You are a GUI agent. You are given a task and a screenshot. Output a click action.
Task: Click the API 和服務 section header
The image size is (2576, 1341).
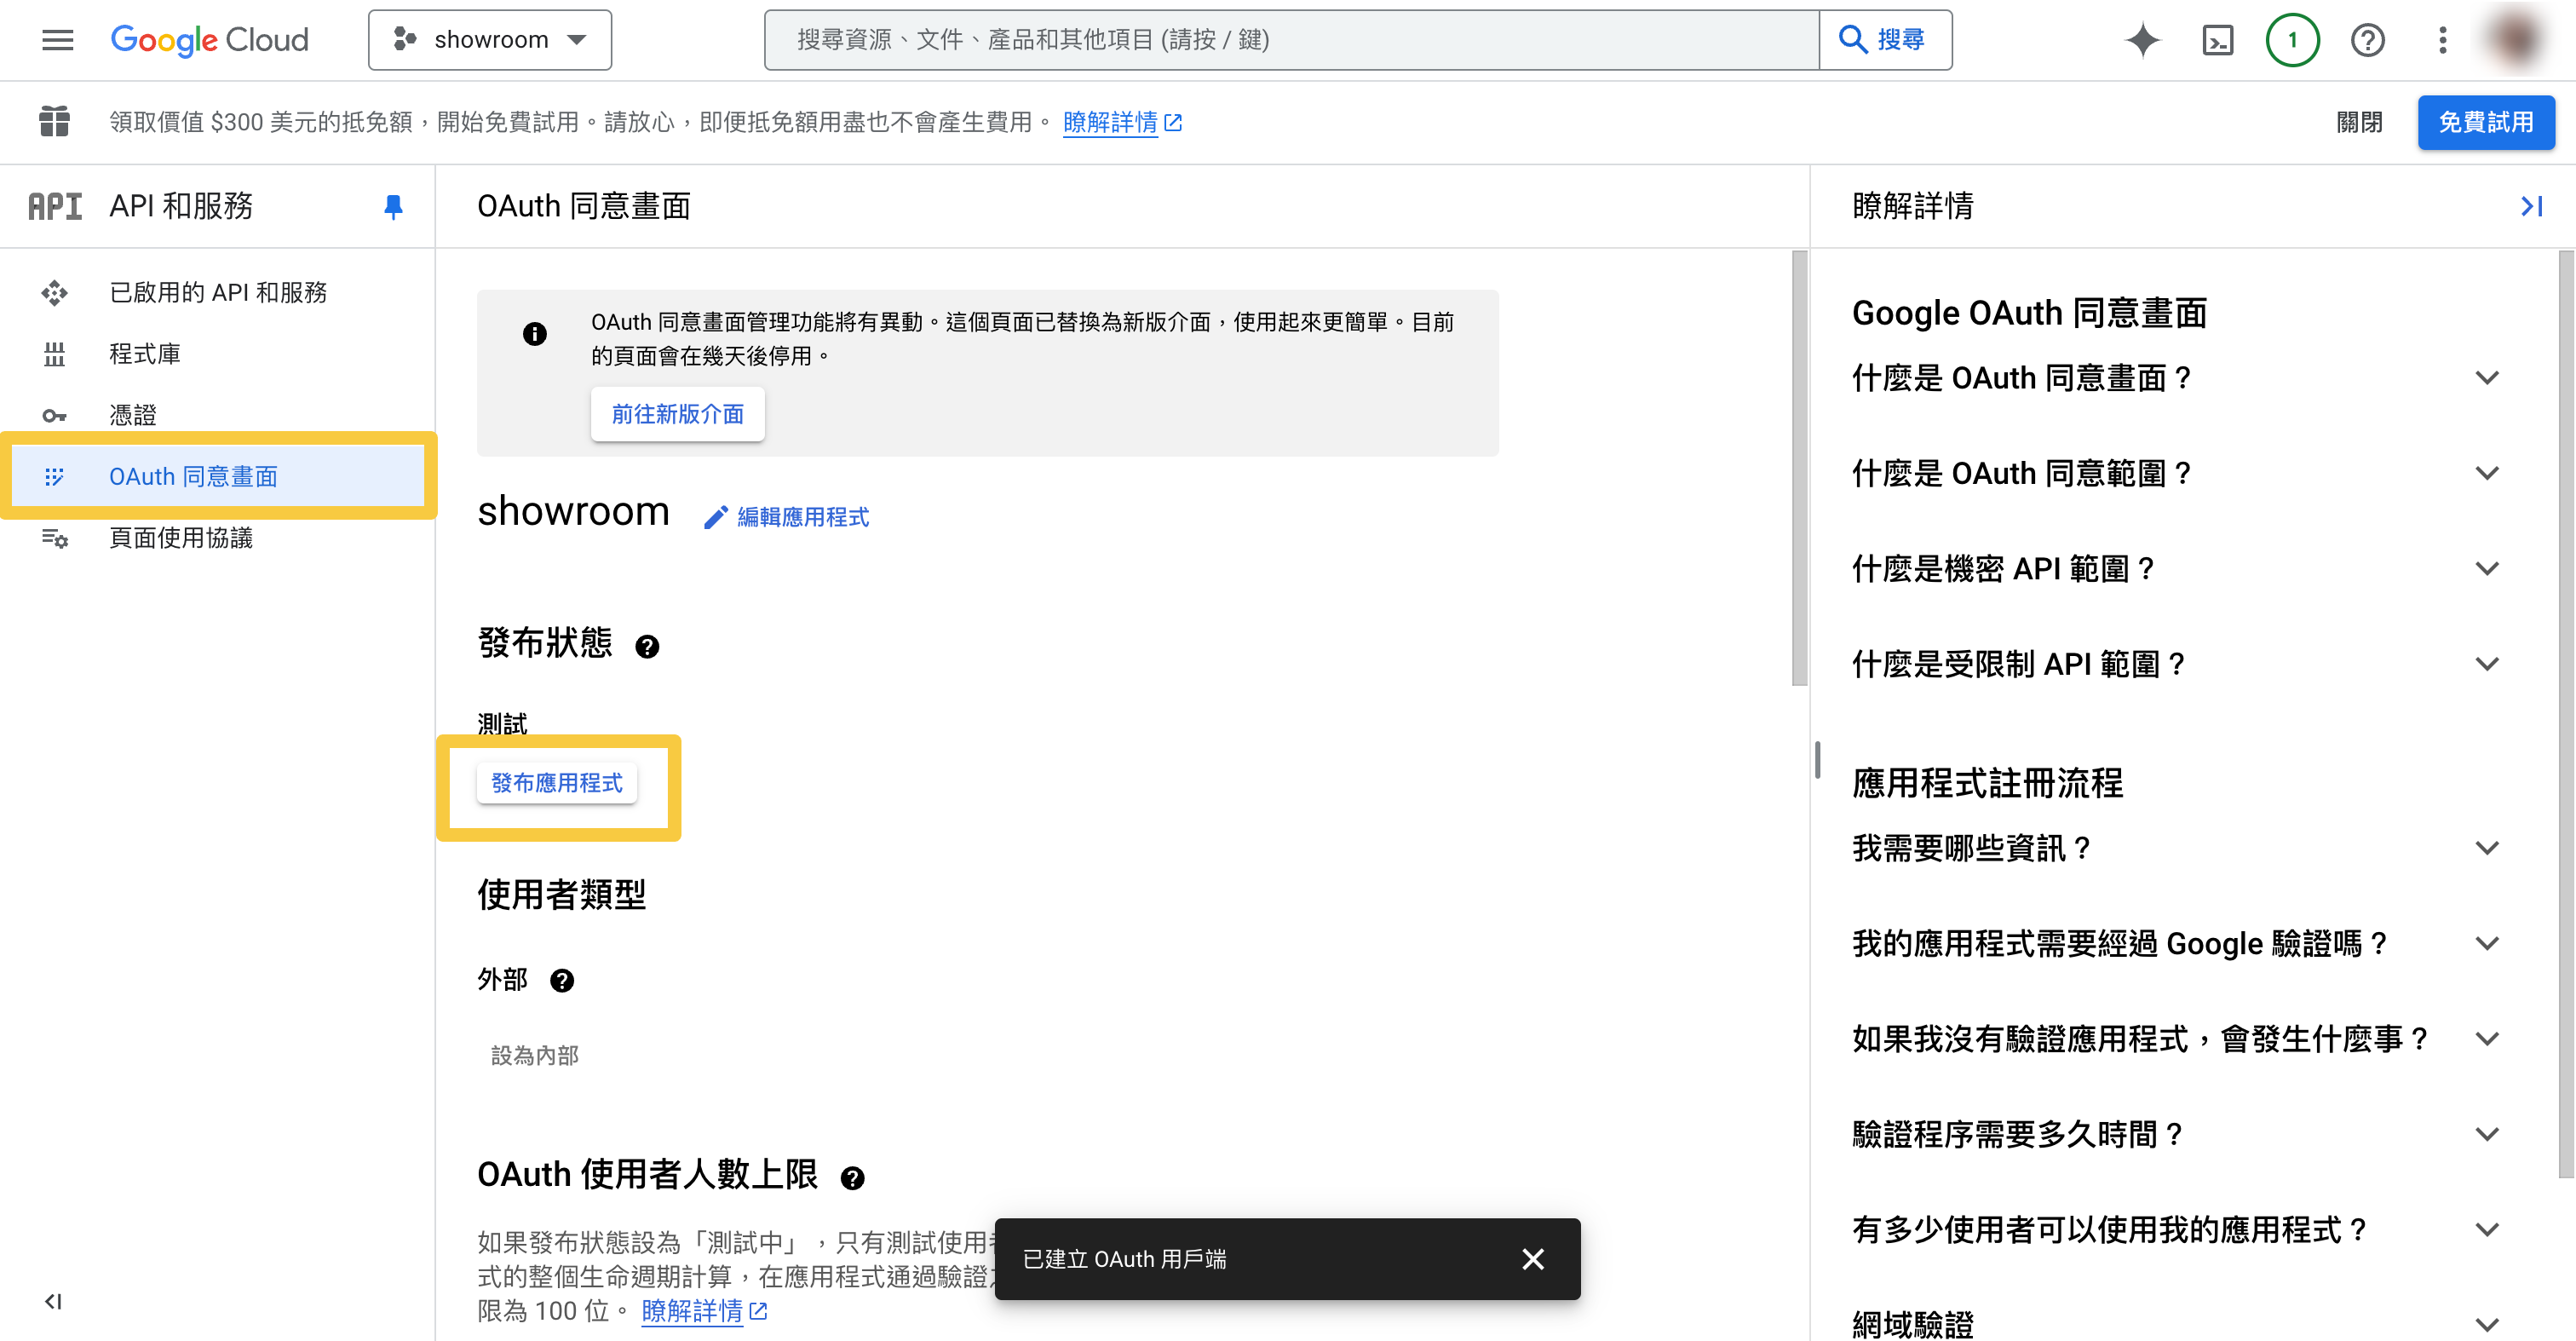tap(180, 206)
